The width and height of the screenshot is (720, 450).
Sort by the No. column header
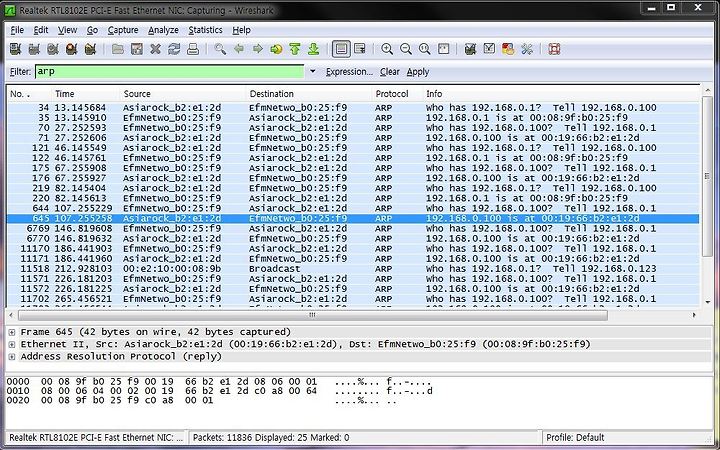(x=28, y=94)
